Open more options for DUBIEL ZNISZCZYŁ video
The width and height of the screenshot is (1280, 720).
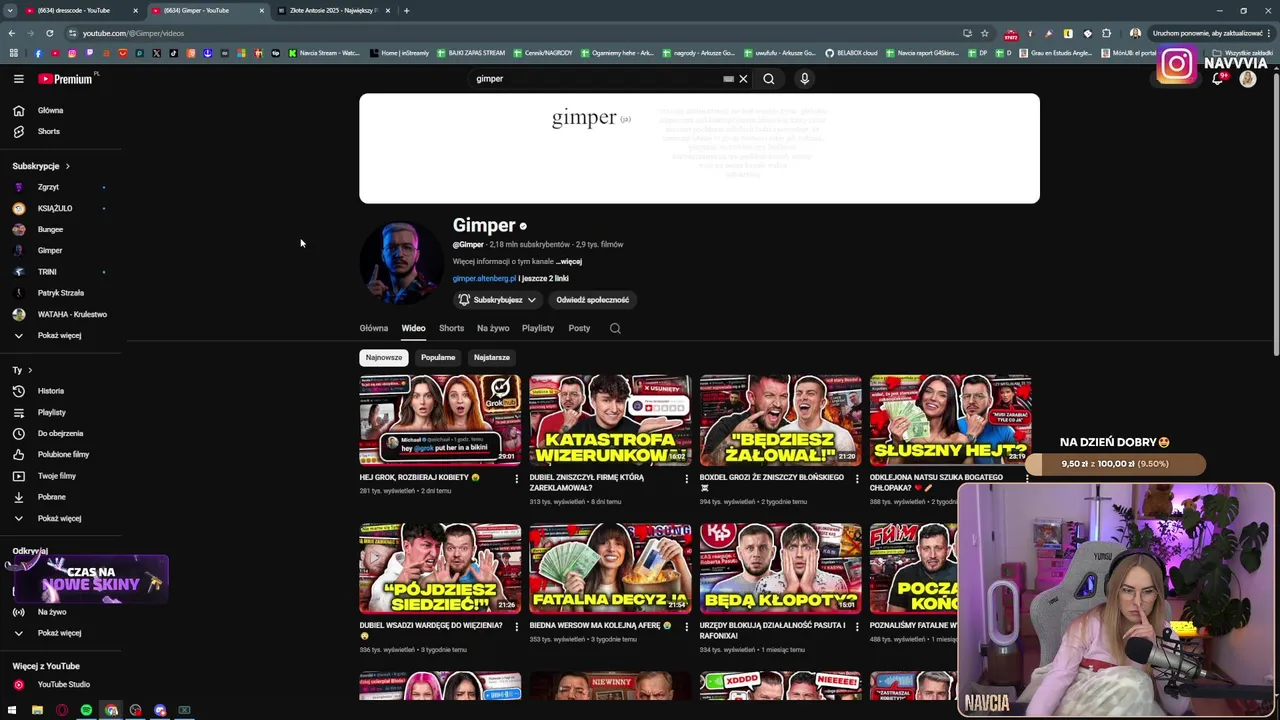686,479
